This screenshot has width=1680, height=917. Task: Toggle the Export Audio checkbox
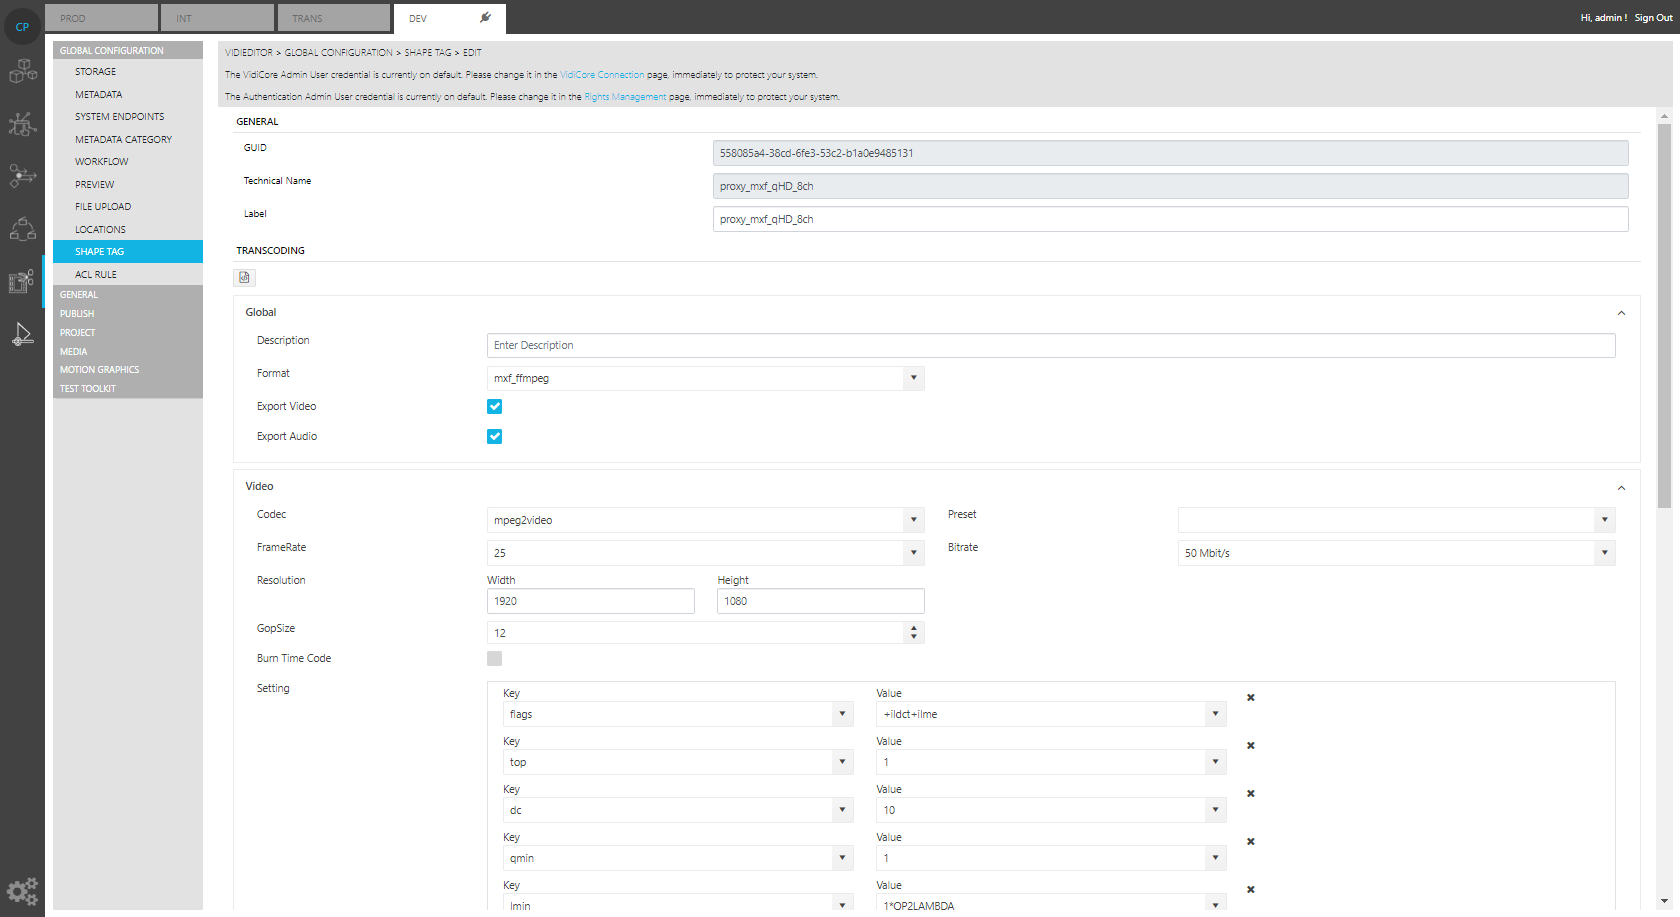494,436
